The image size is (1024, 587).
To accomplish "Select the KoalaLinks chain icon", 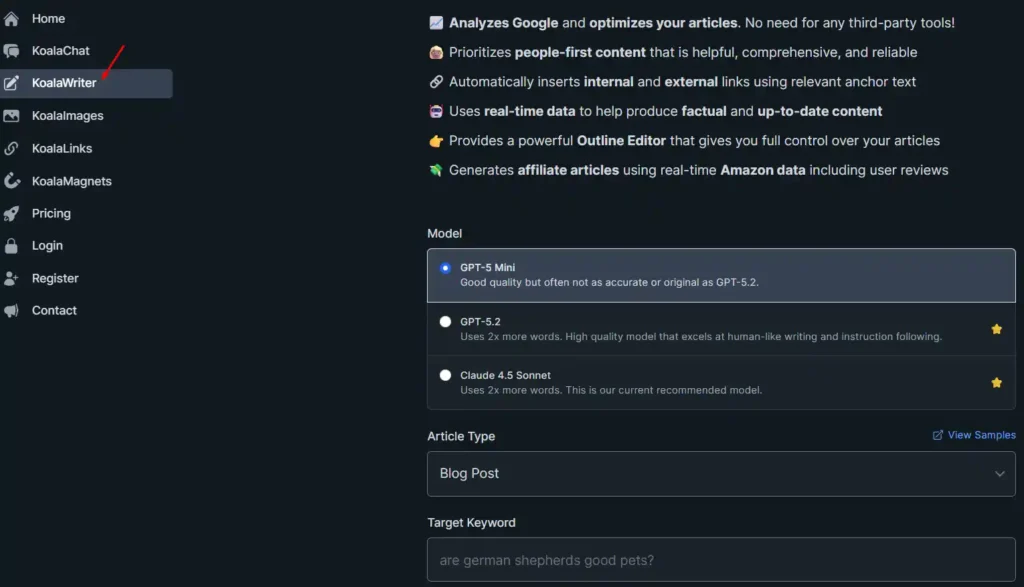I will click(x=14, y=148).
